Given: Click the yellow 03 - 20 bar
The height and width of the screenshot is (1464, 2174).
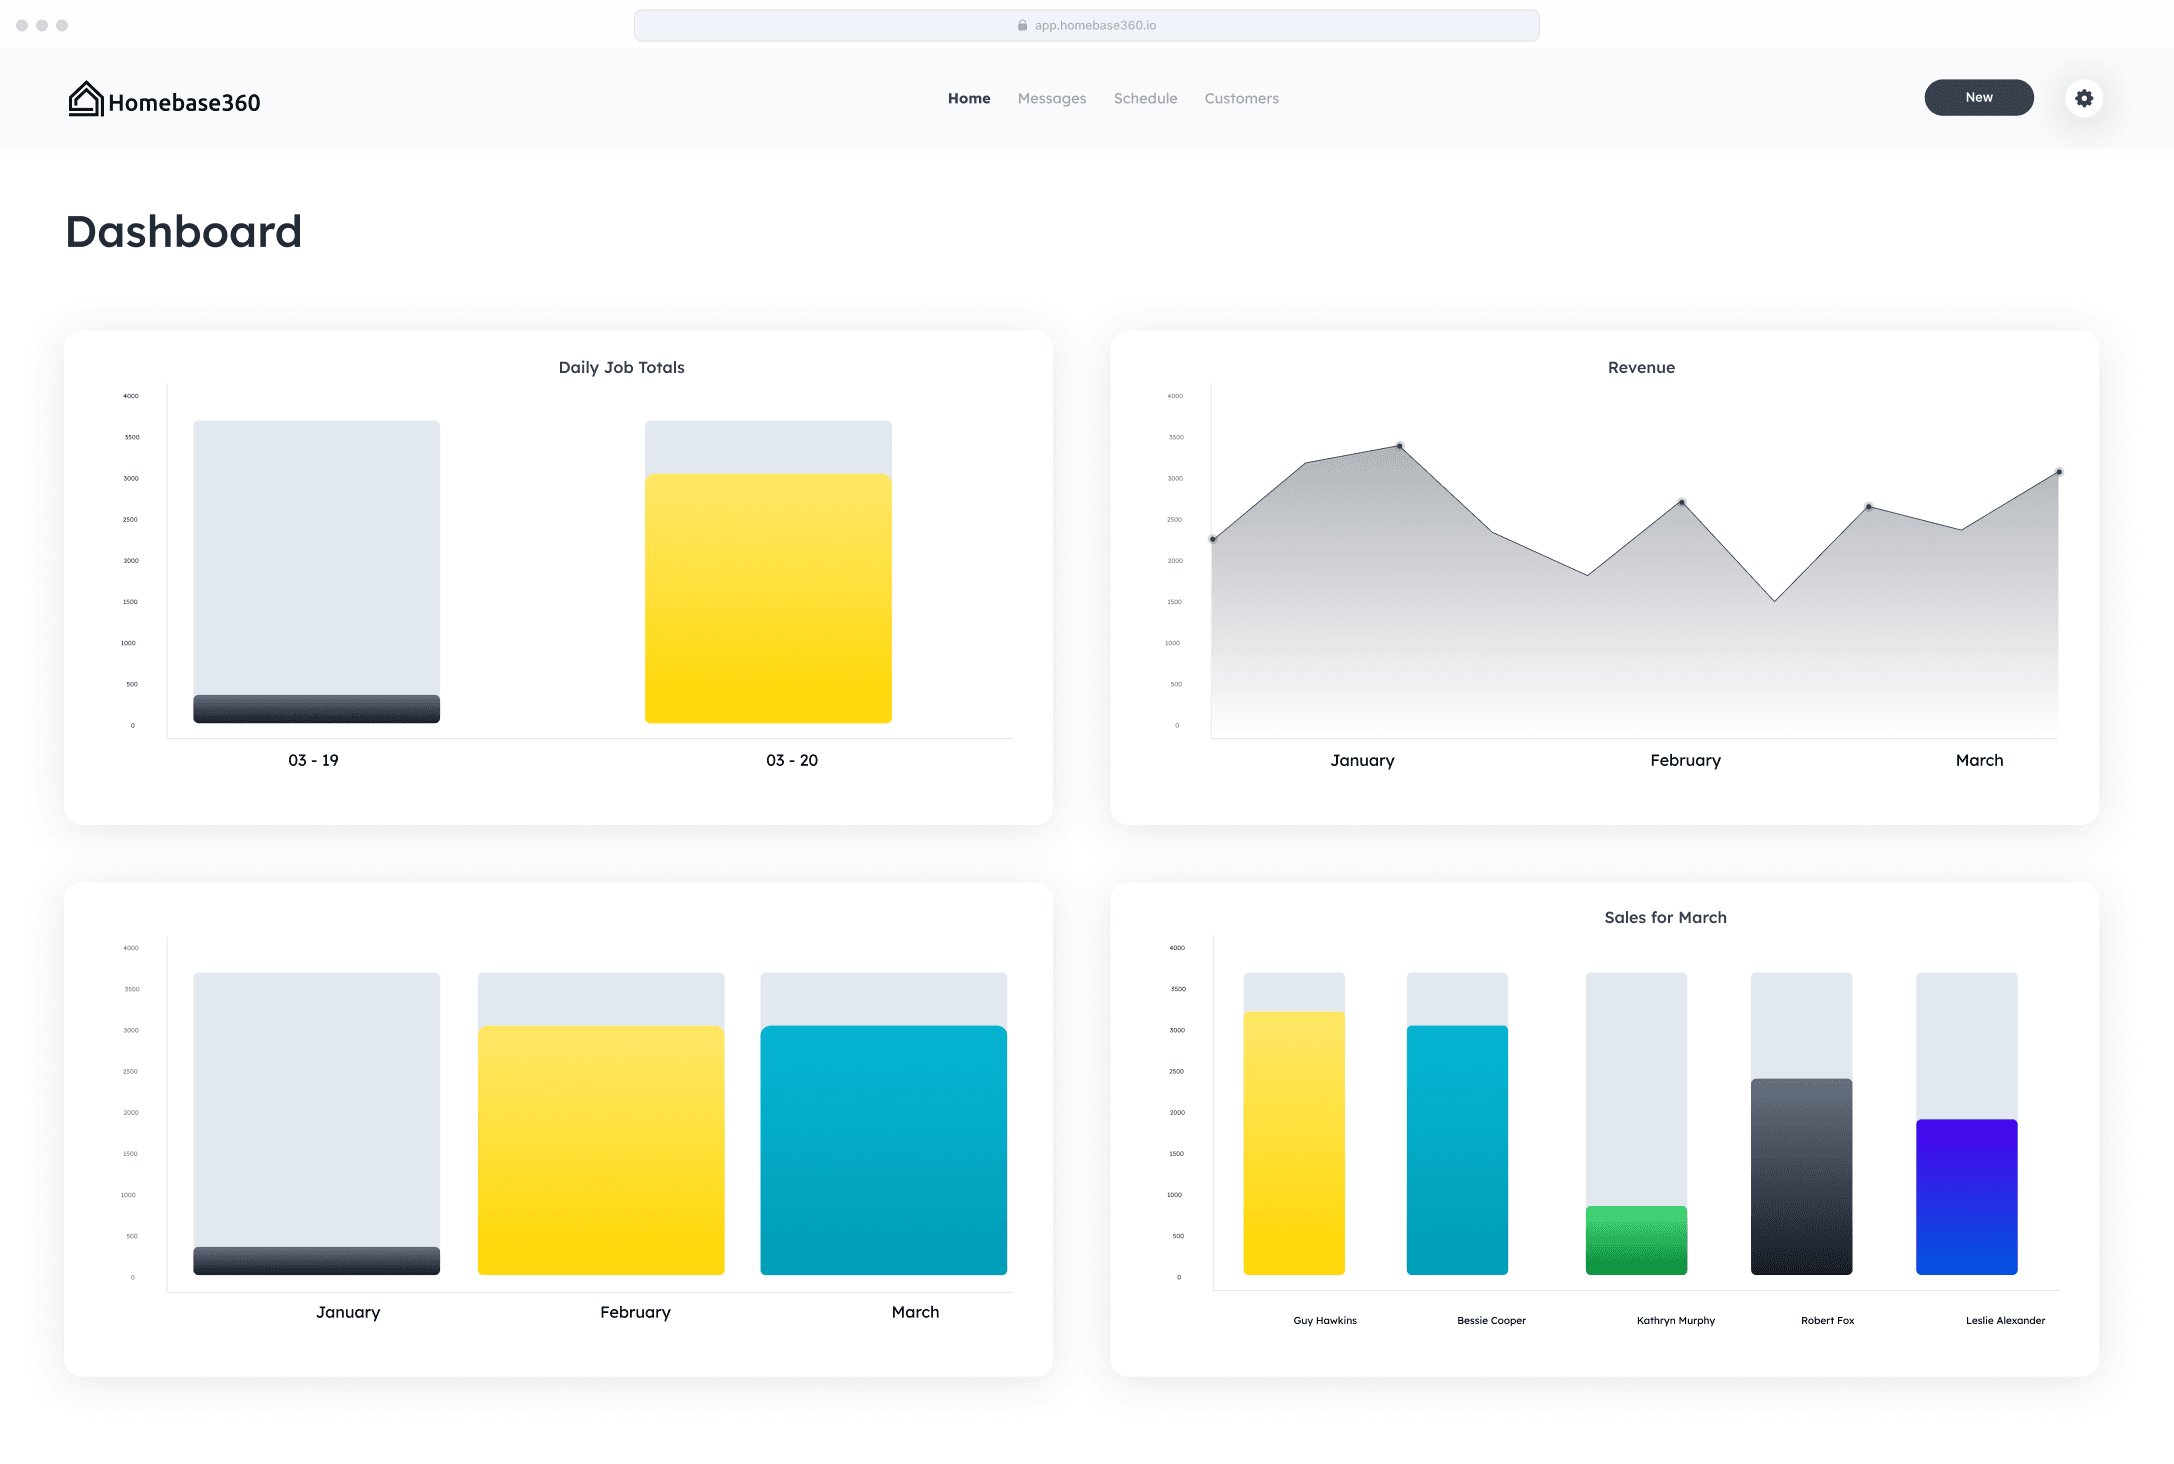Looking at the screenshot, I should [768, 598].
